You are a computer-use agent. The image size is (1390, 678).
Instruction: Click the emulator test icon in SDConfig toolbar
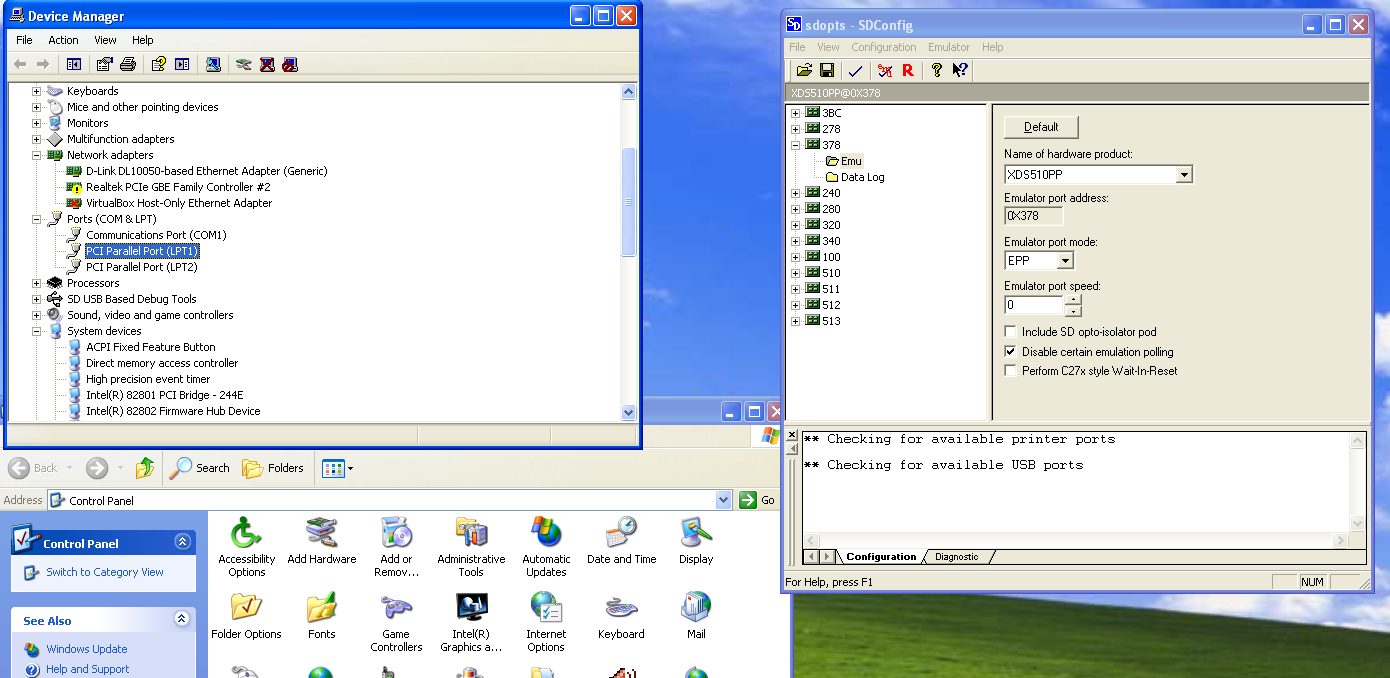tap(885, 70)
